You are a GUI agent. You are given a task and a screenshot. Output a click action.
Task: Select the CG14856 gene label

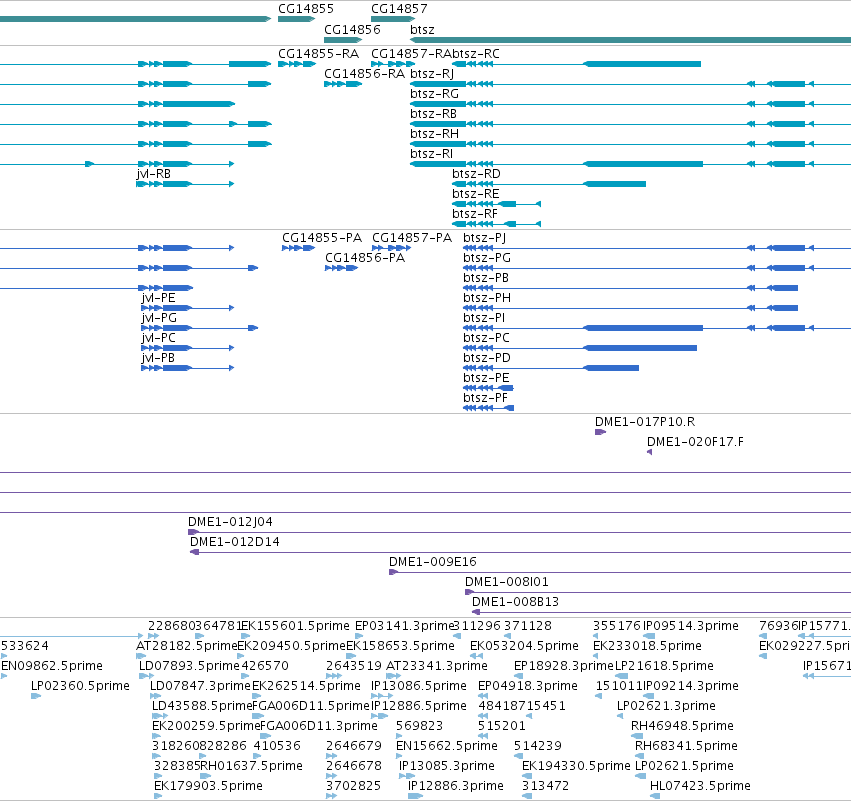click(x=352, y=29)
